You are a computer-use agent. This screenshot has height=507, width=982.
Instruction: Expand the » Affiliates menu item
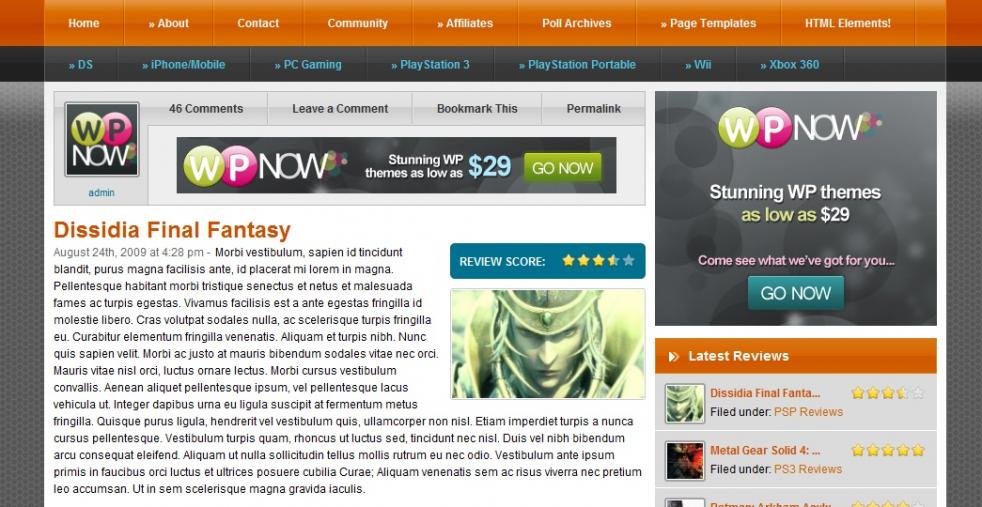[x=465, y=23]
